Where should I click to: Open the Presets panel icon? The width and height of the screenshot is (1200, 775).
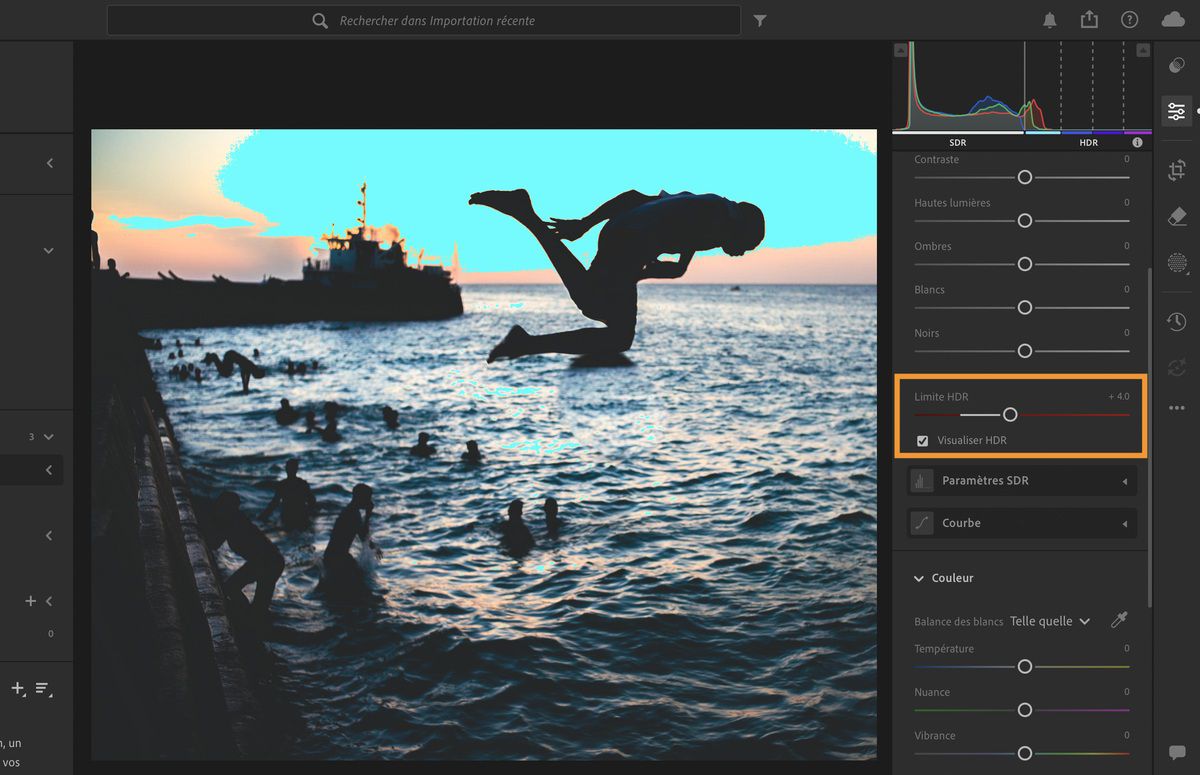pos(1177,66)
